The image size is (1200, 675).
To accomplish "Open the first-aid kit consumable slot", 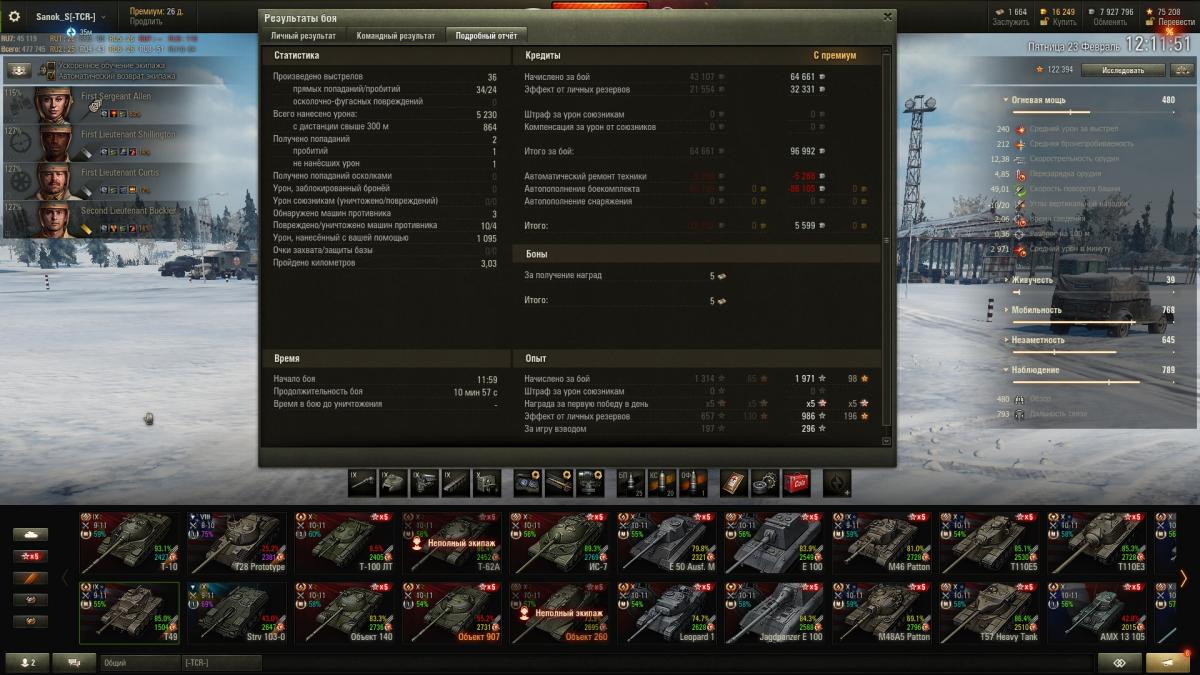I will coord(734,483).
